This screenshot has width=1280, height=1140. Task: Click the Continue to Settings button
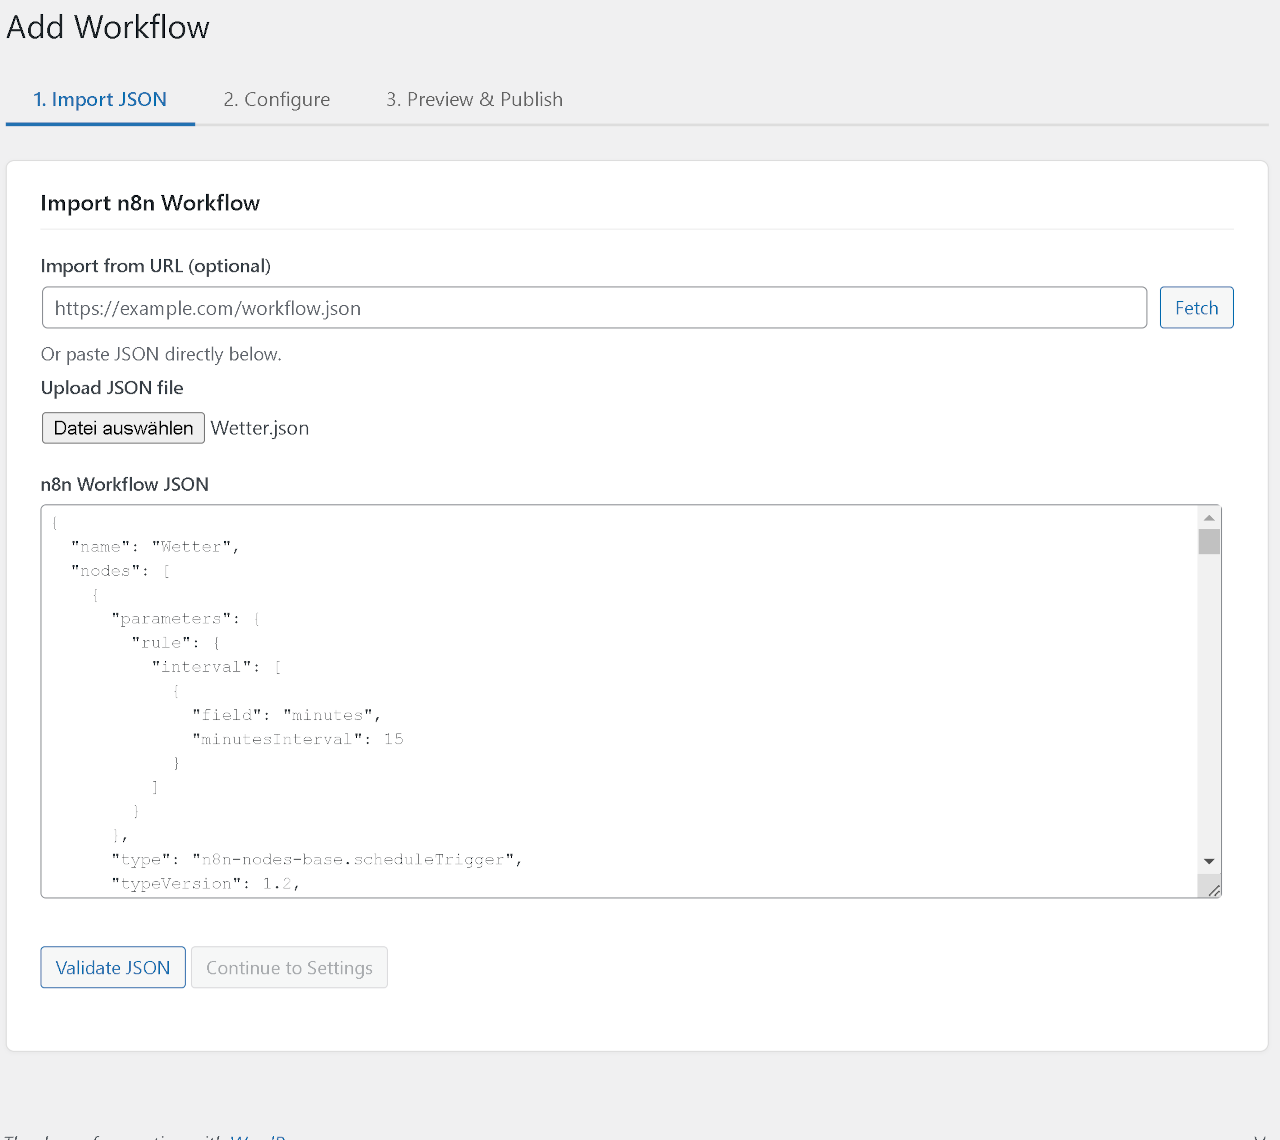tap(289, 967)
